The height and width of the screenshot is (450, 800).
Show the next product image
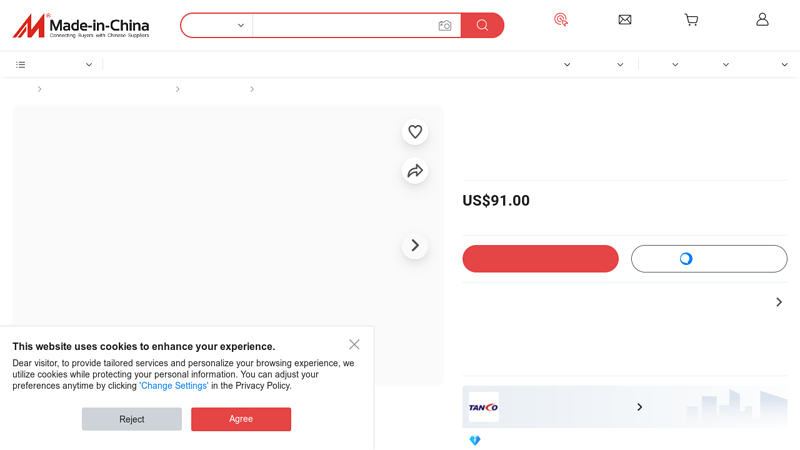(x=415, y=246)
